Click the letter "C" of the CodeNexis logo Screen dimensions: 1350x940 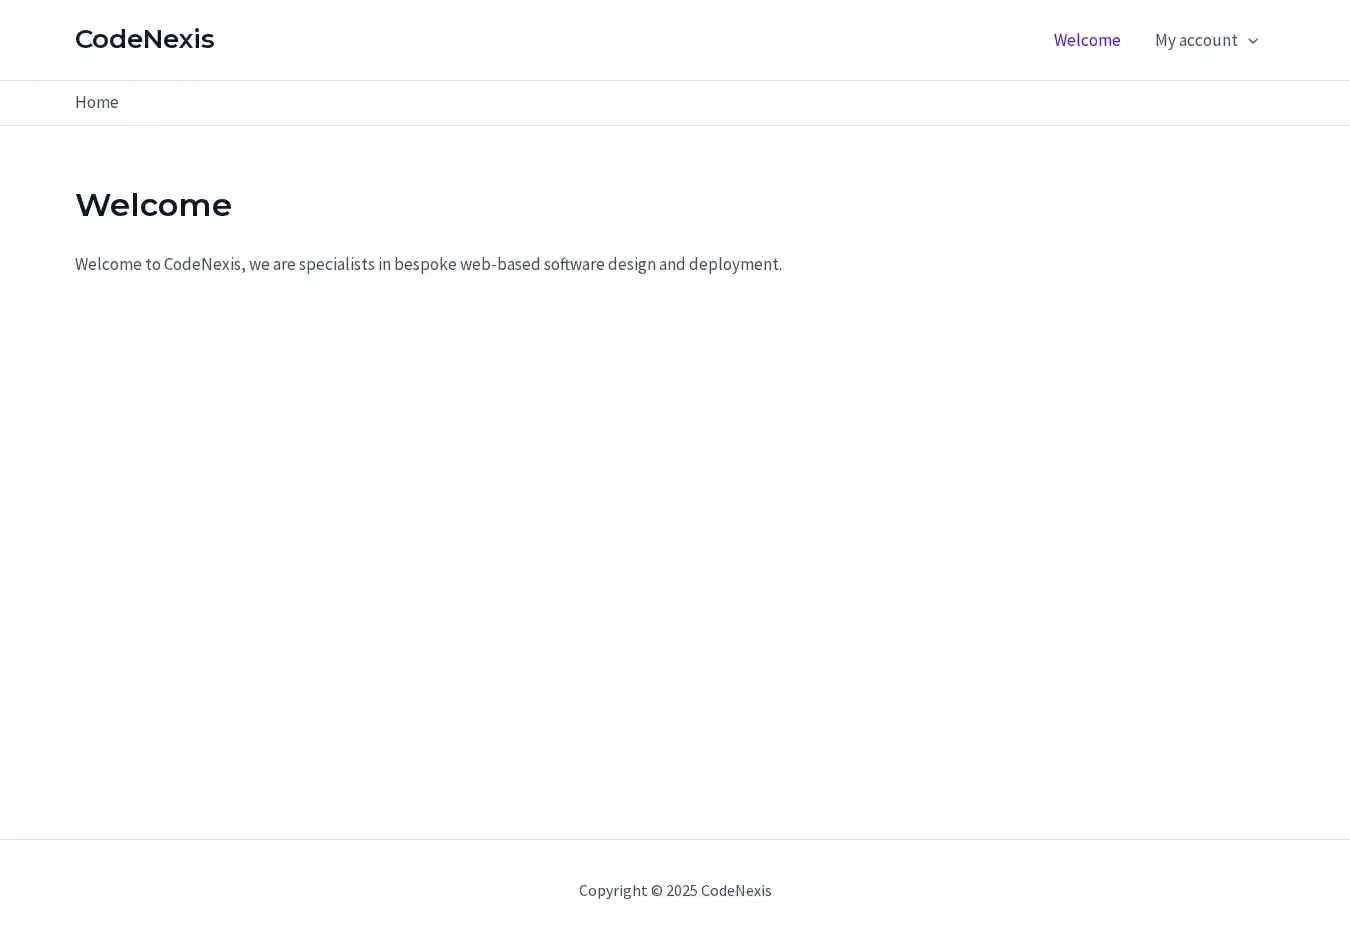[x=85, y=39]
